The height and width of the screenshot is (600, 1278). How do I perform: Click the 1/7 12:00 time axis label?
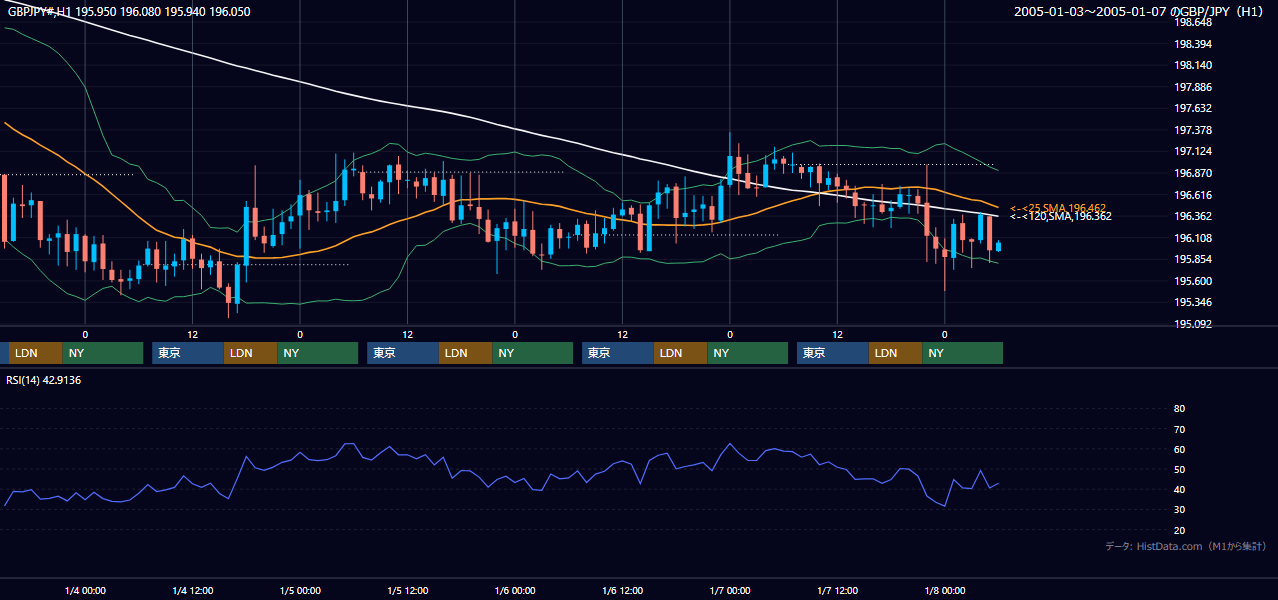tap(837, 590)
